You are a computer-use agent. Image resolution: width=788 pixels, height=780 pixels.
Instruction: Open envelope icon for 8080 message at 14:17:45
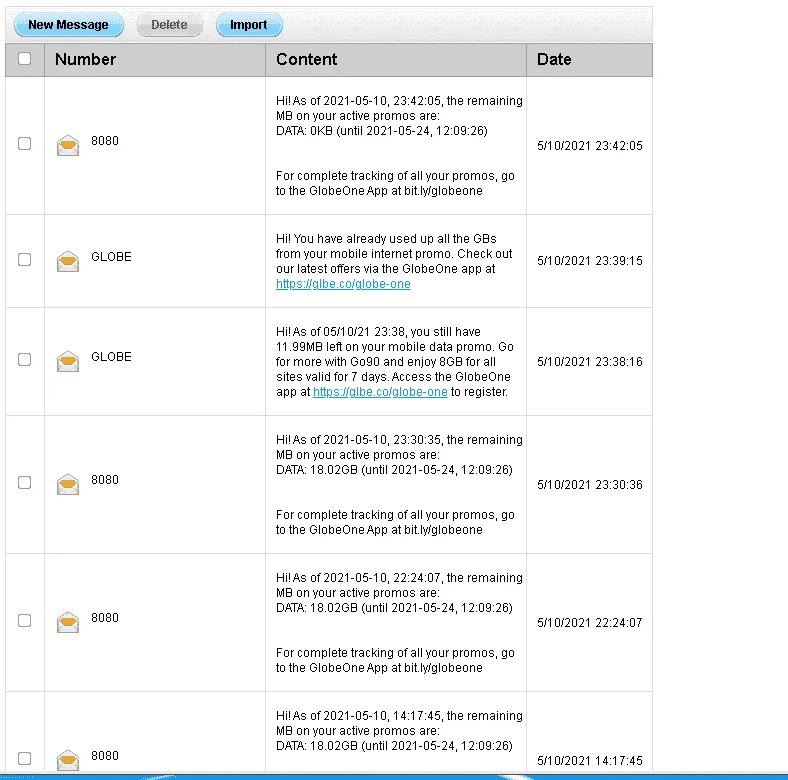(x=68, y=760)
